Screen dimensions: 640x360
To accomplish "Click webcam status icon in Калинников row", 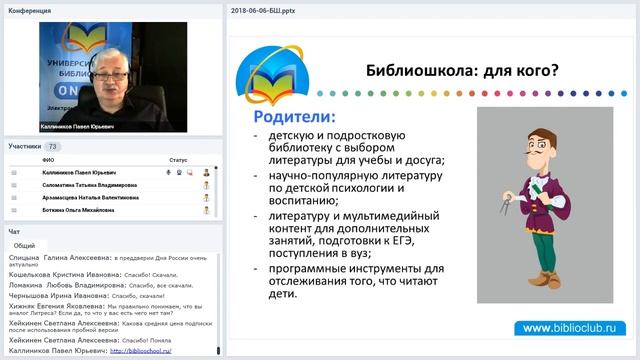I will 179,173.
